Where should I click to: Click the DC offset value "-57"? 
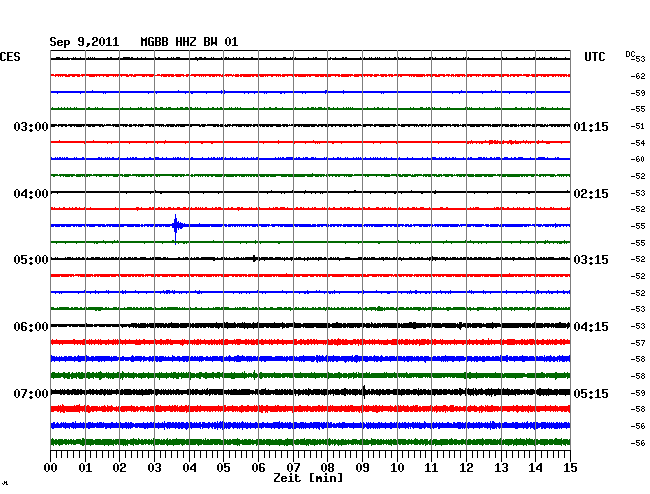coord(638,343)
